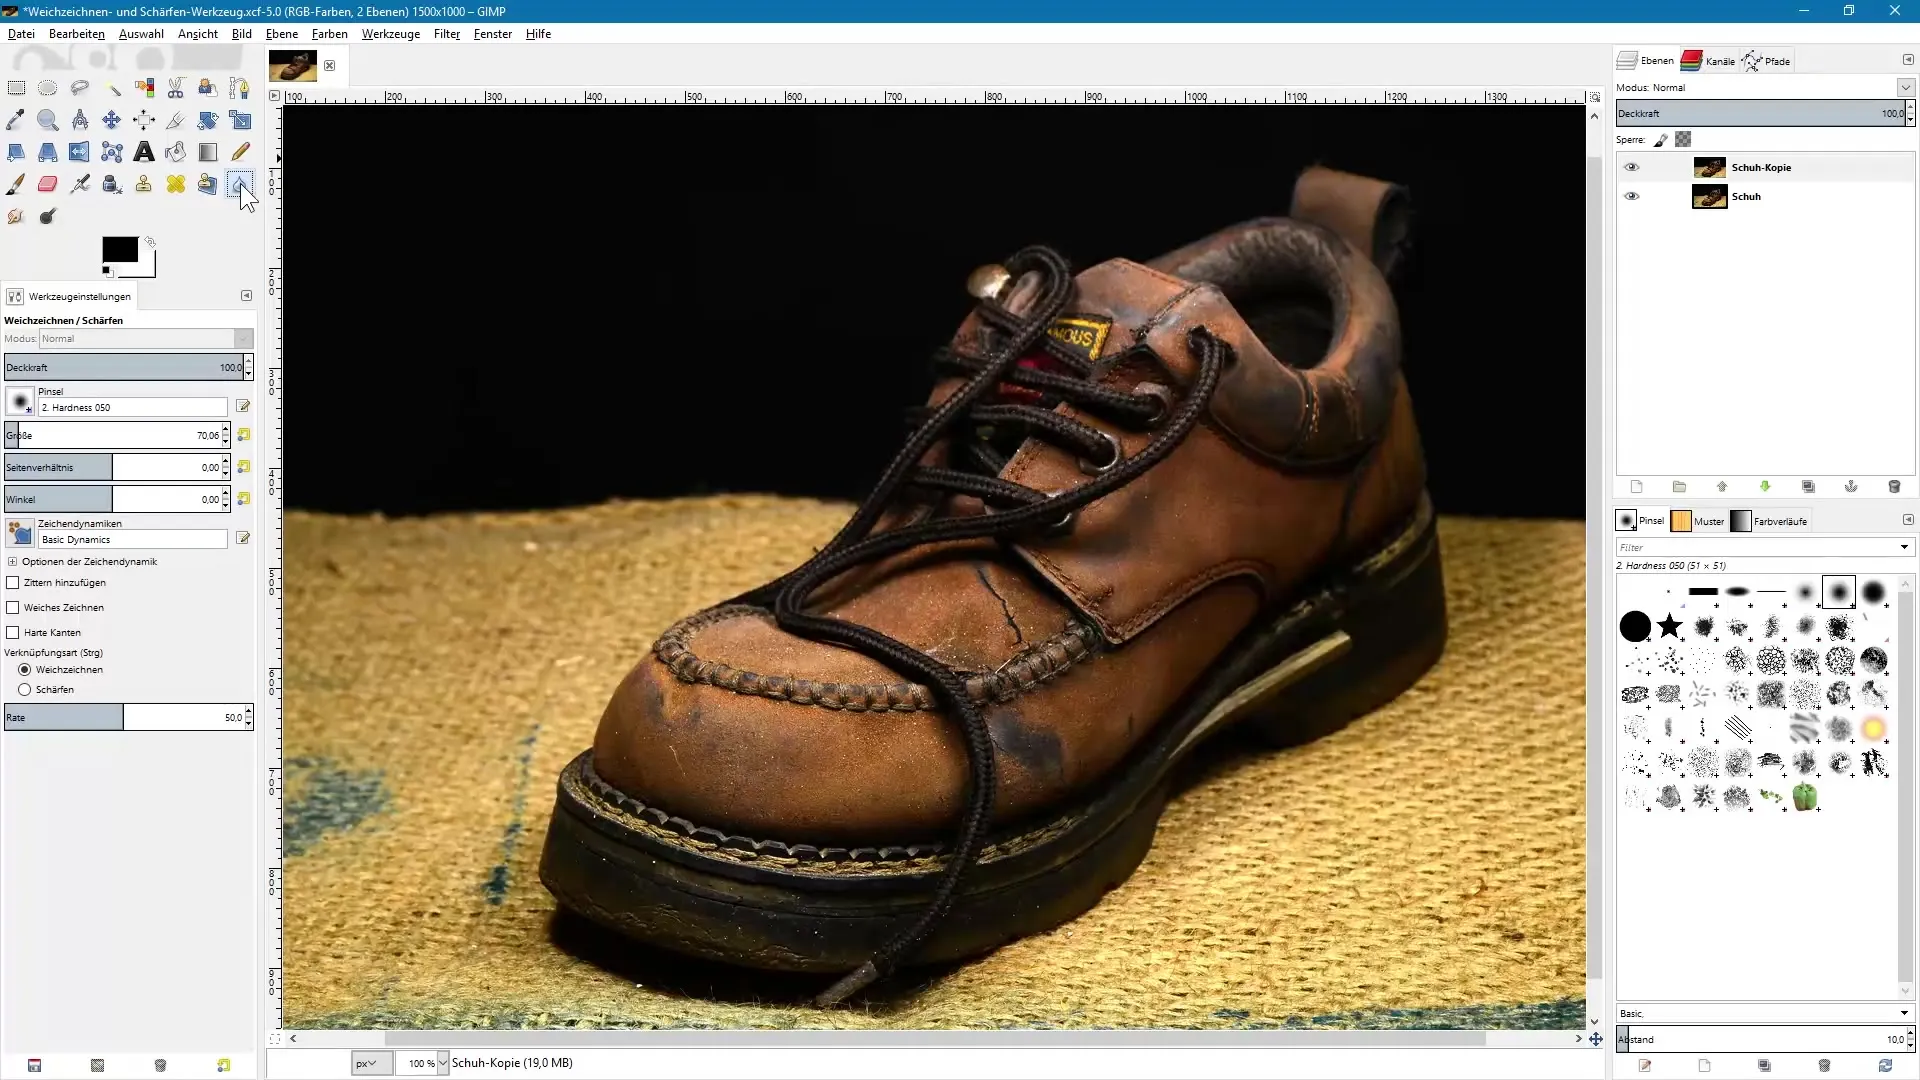Select the Scissors selection tool
Viewport: 1920px width, 1080px height.
point(176,88)
